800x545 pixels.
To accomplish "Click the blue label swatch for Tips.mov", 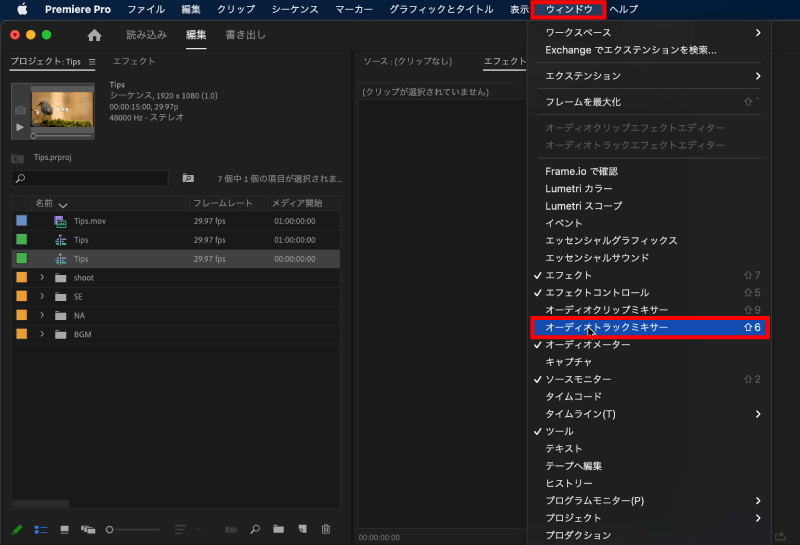I will 21,220.
